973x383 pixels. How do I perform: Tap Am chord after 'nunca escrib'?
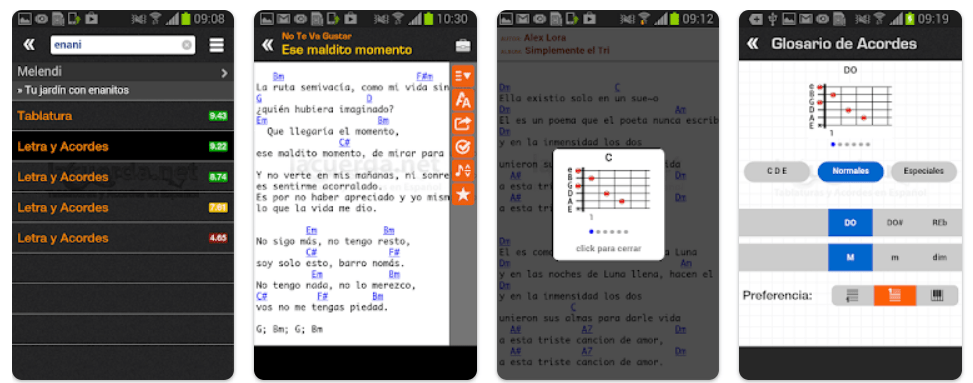[680, 110]
